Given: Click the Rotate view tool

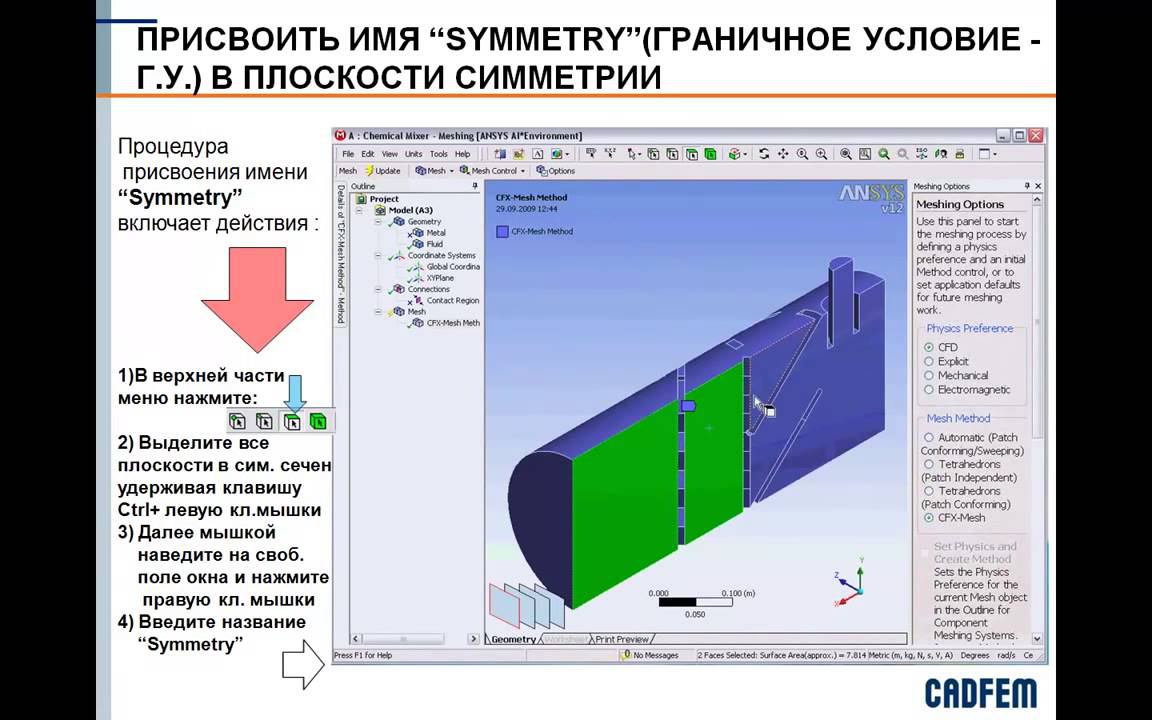Looking at the screenshot, I should (x=763, y=154).
